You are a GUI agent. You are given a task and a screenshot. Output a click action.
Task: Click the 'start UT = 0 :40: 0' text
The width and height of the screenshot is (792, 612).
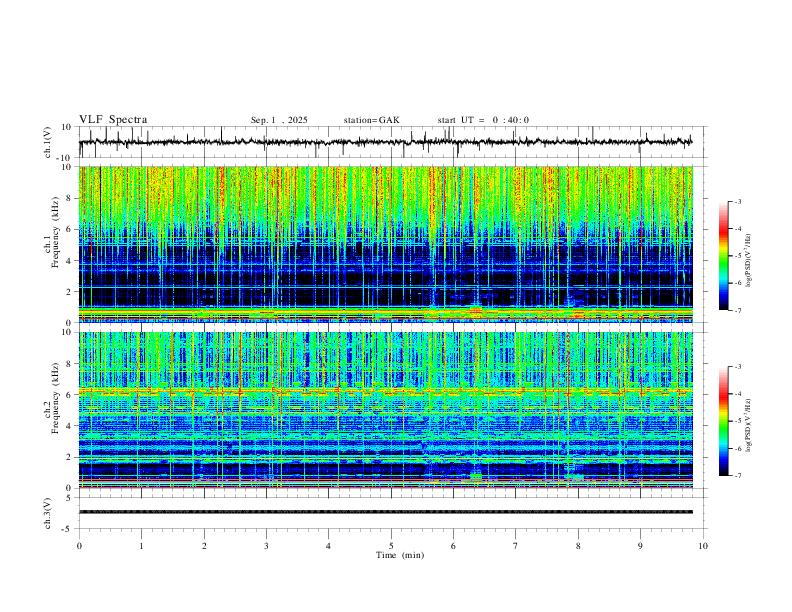[483, 120]
